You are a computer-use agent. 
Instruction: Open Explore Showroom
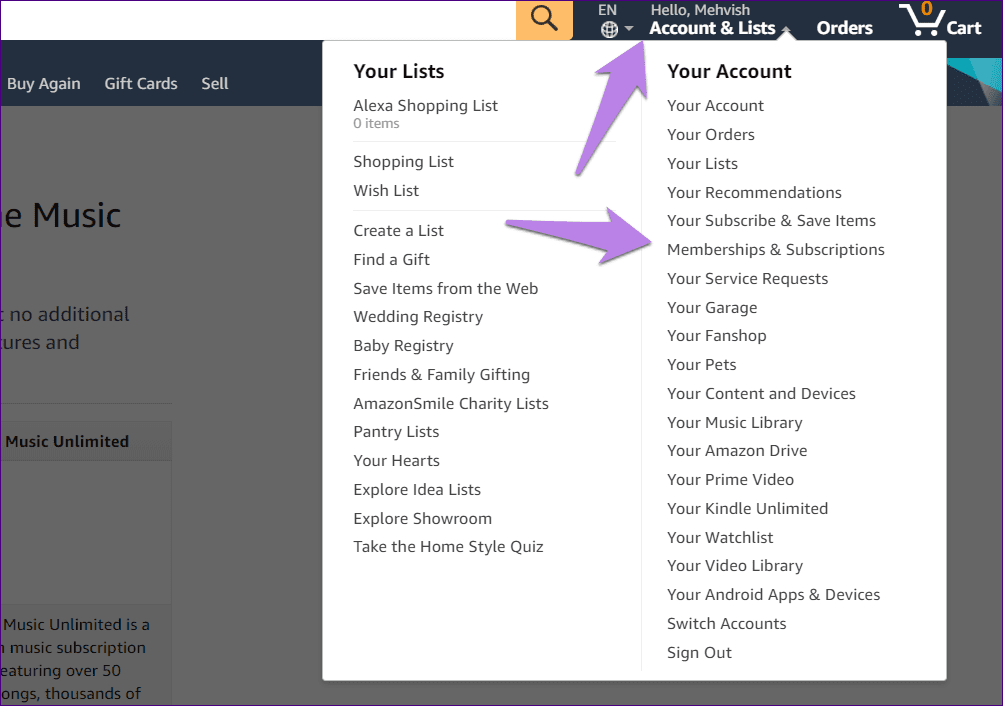coord(423,519)
